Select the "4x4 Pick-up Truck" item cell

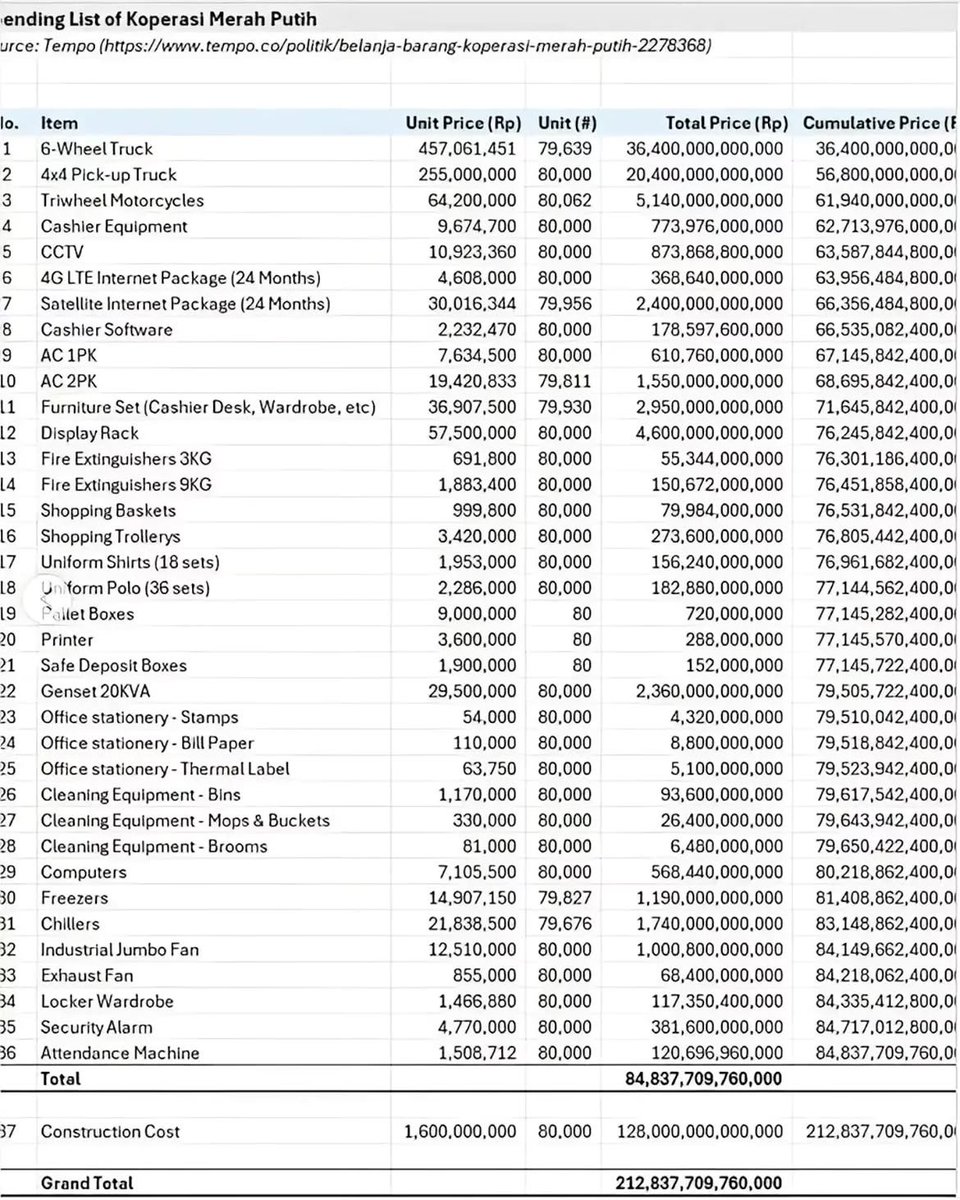click(109, 175)
